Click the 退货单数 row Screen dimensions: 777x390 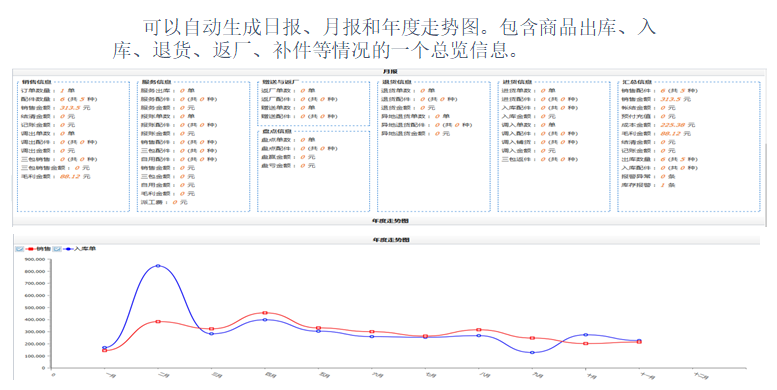tap(408, 91)
